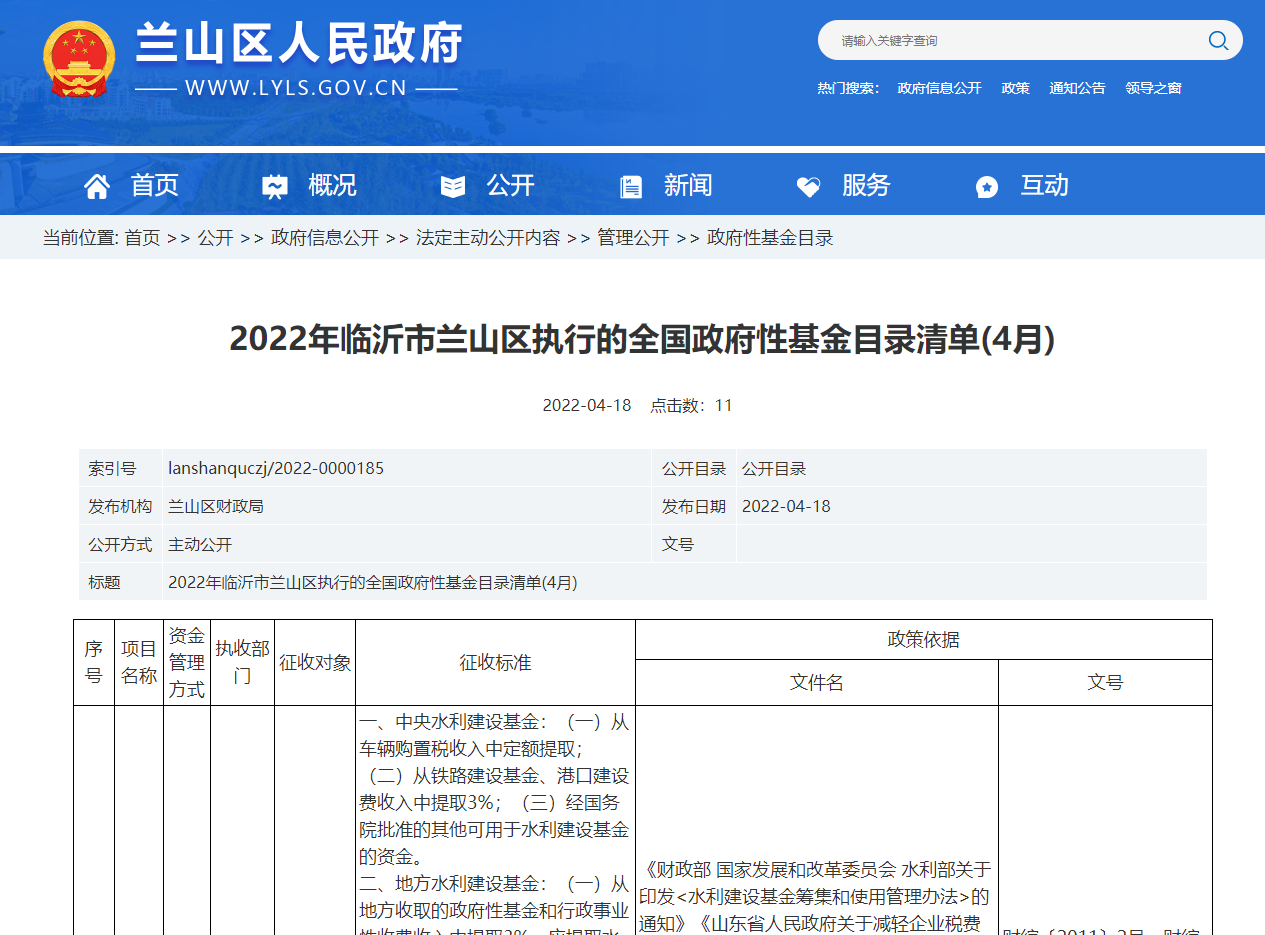
Task: Click the WWW.LYLS.GOV.CN site address text
Action: pos(296,88)
